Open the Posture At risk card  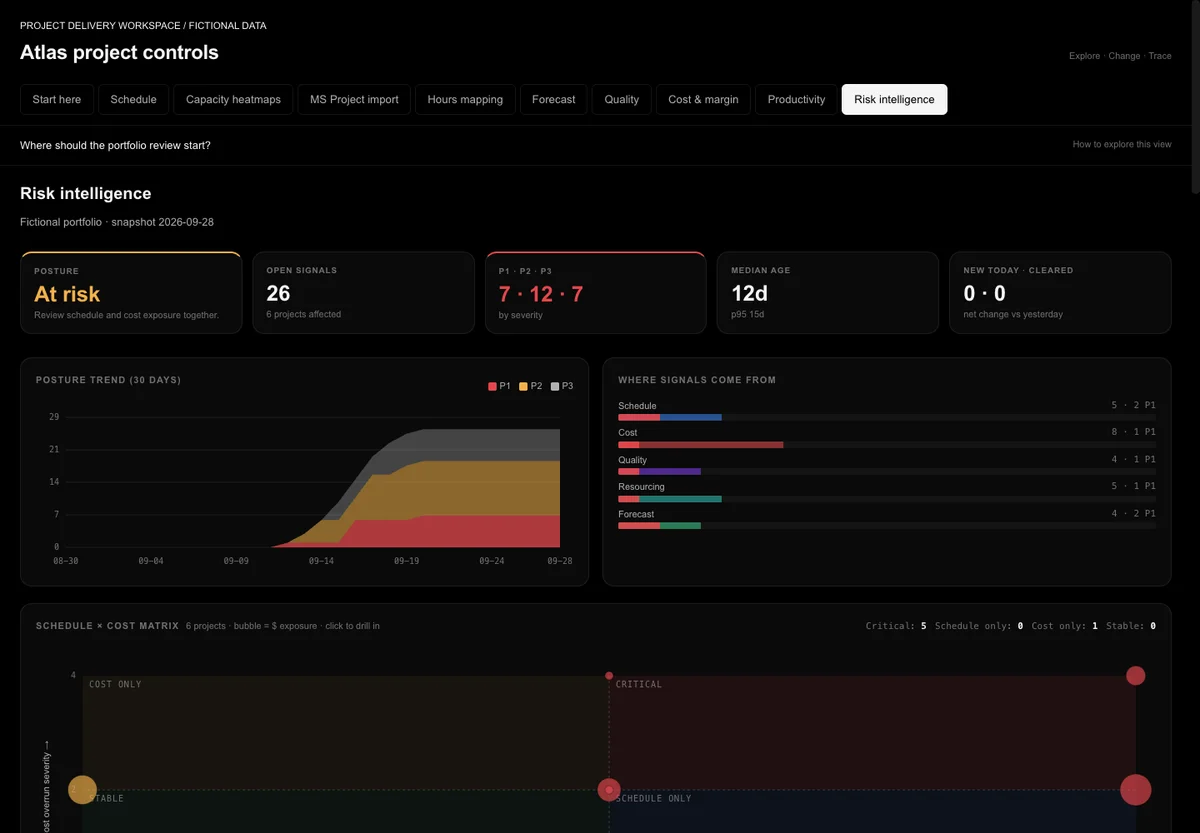pos(131,292)
